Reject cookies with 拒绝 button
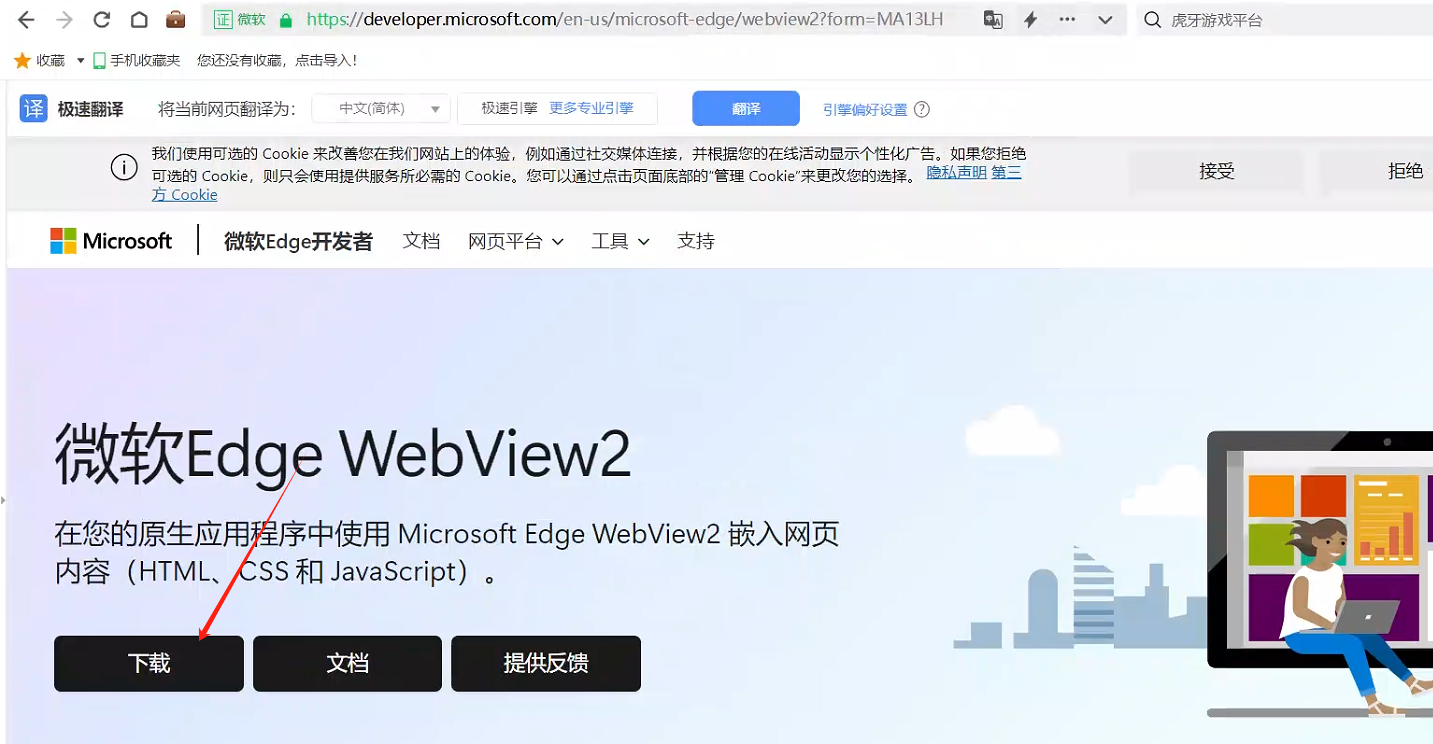The width and height of the screenshot is (1433, 744). pyautogui.click(x=1376, y=171)
